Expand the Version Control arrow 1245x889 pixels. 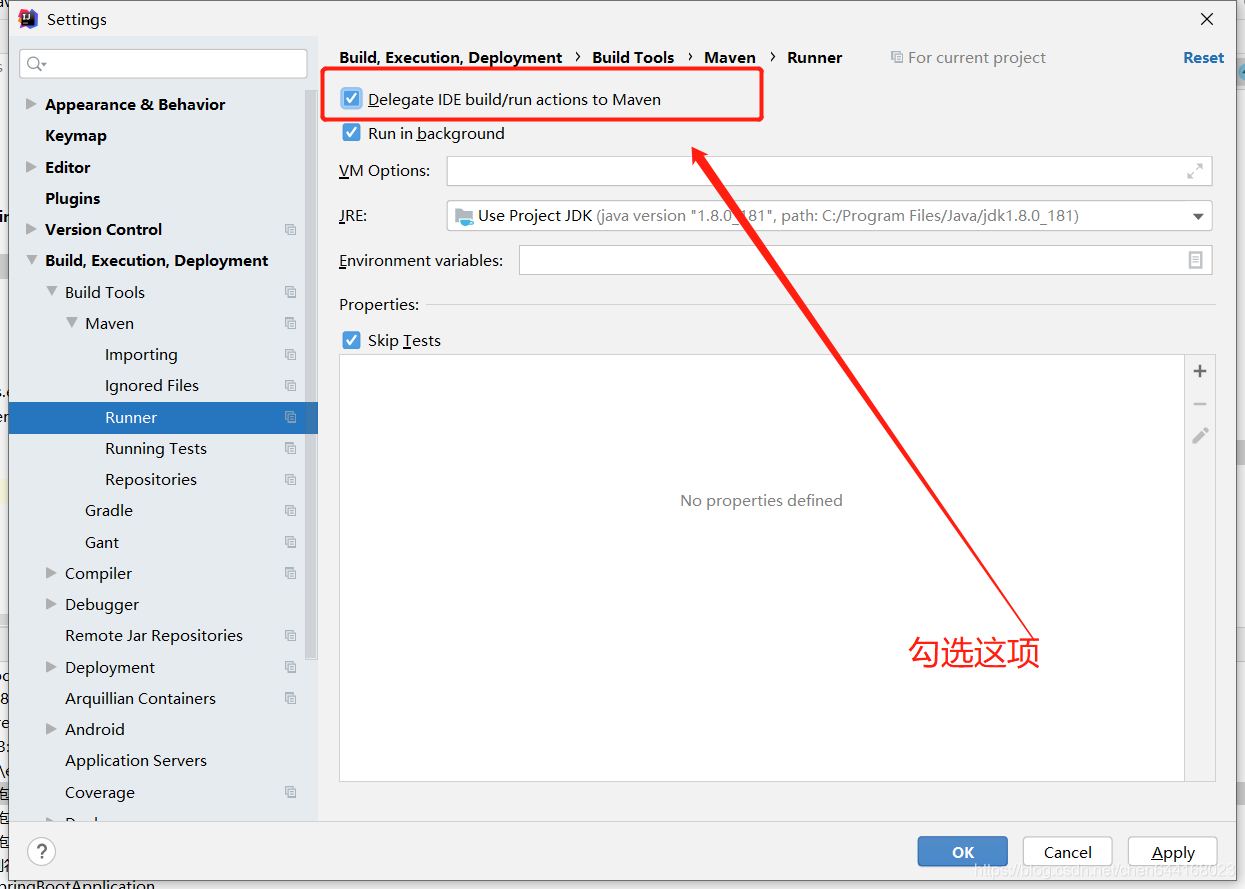click(31, 229)
